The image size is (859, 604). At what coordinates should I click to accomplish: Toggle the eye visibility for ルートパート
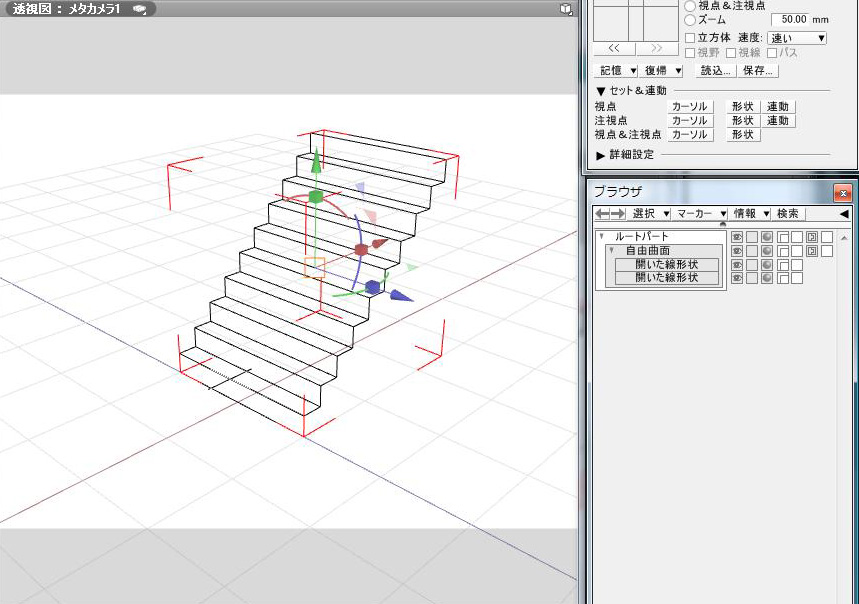[x=737, y=237]
